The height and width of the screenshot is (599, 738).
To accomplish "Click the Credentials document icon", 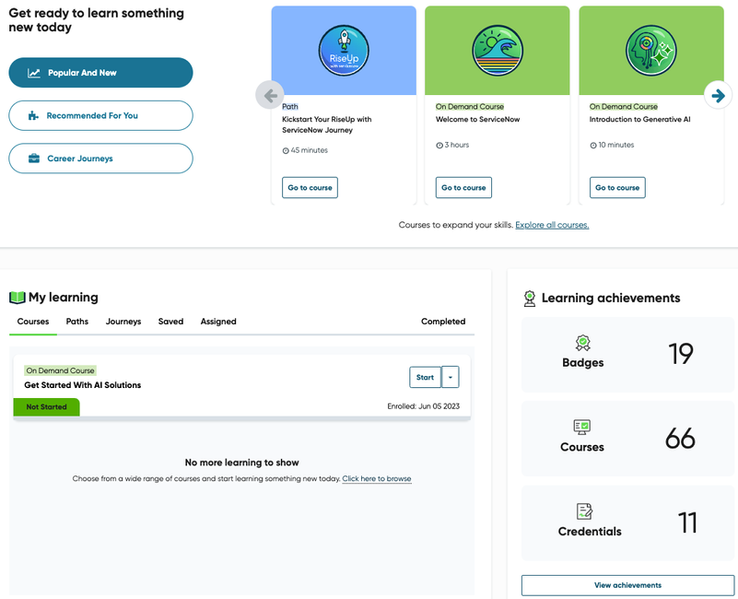I will click(584, 511).
